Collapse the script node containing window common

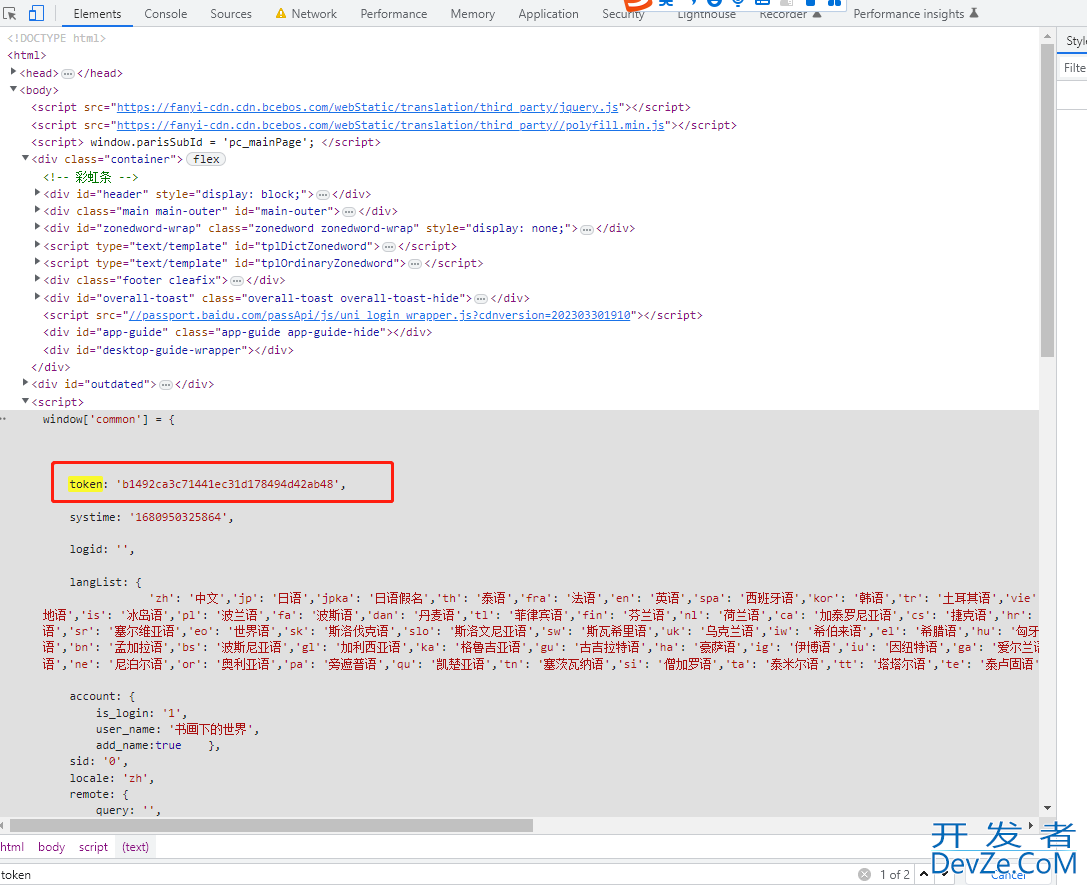[25, 401]
